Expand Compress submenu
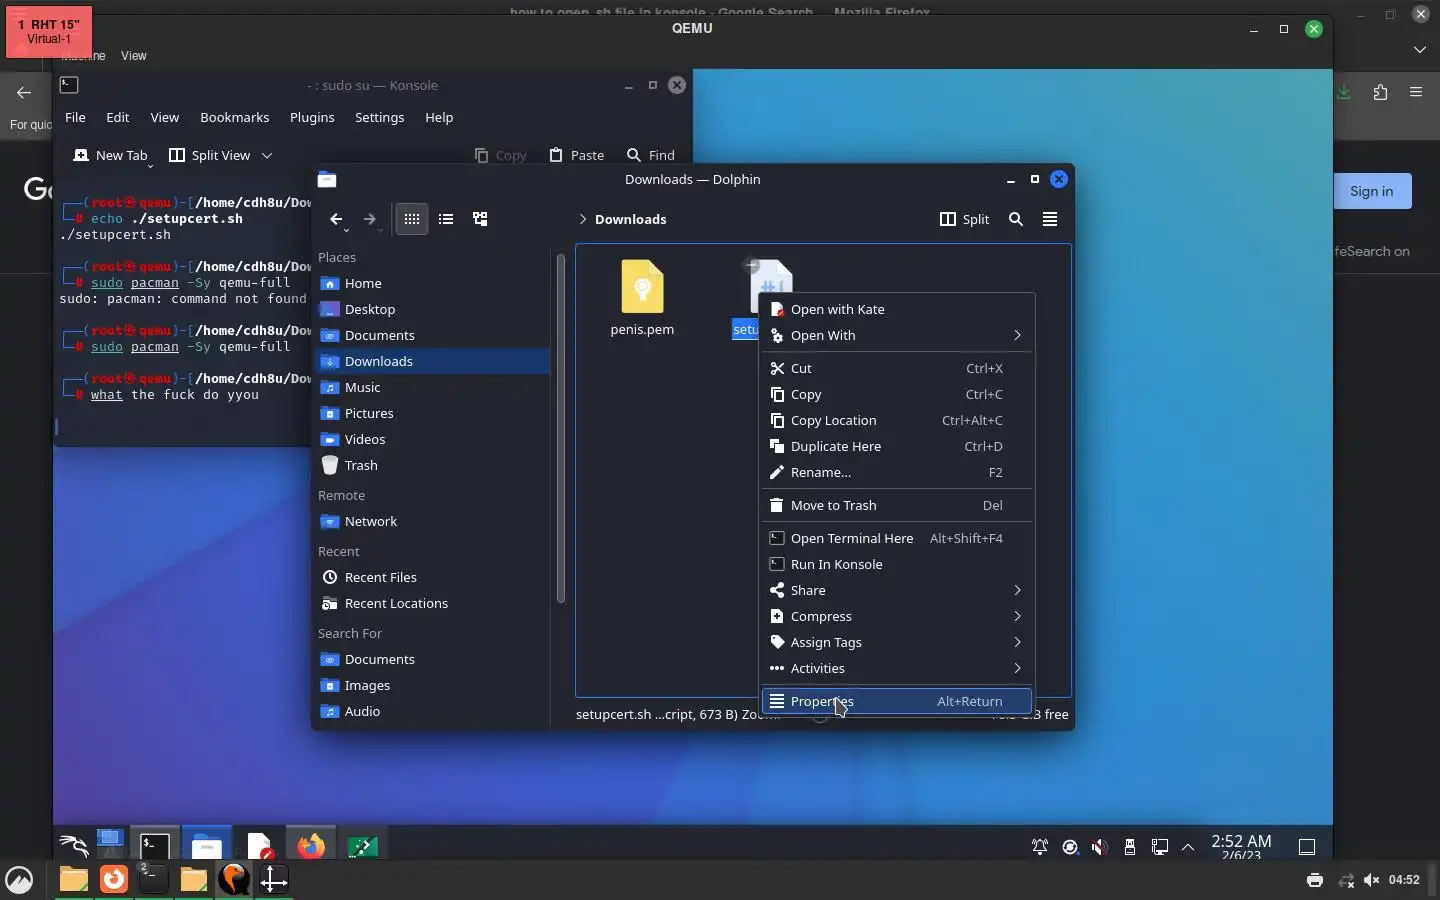The width and height of the screenshot is (1440, 900). pyautogui.click(x=897, y=616)
